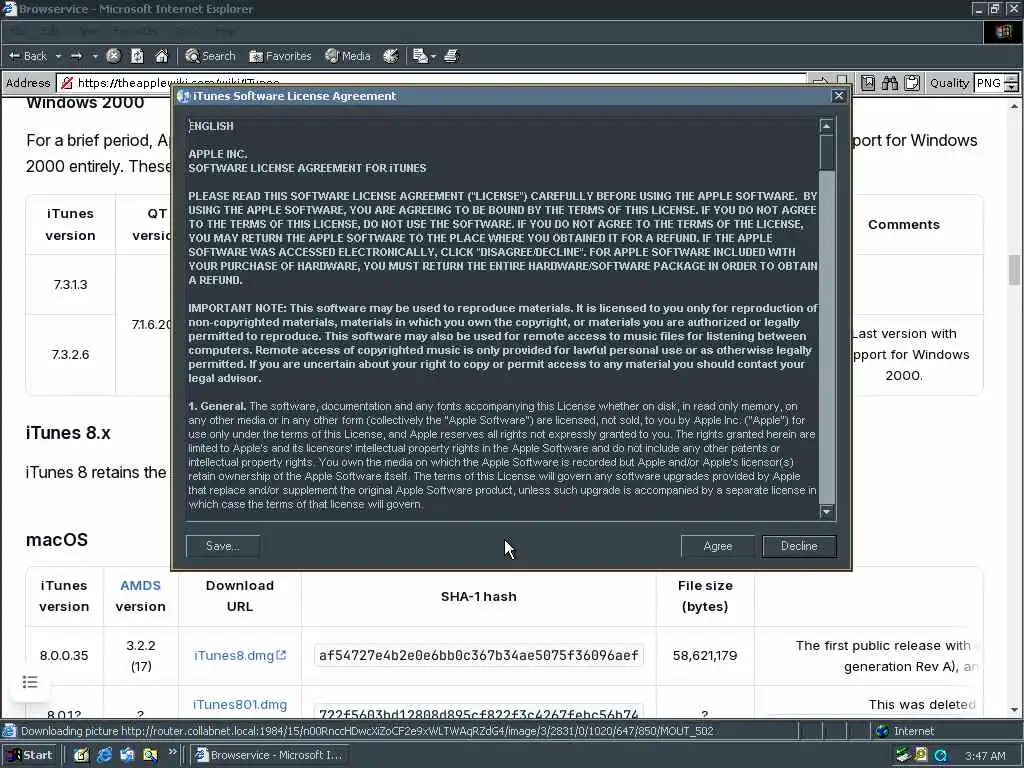The width and height of the screenshot is (1024, 768).
Task: Click the Go arrow beside the address field
Action: 820,82
